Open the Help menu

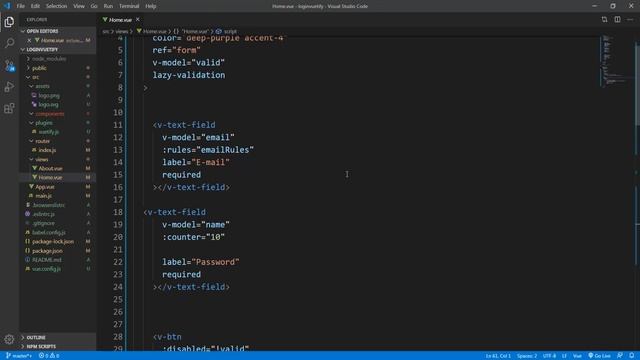pyautogui.click(x=151, y=6)
